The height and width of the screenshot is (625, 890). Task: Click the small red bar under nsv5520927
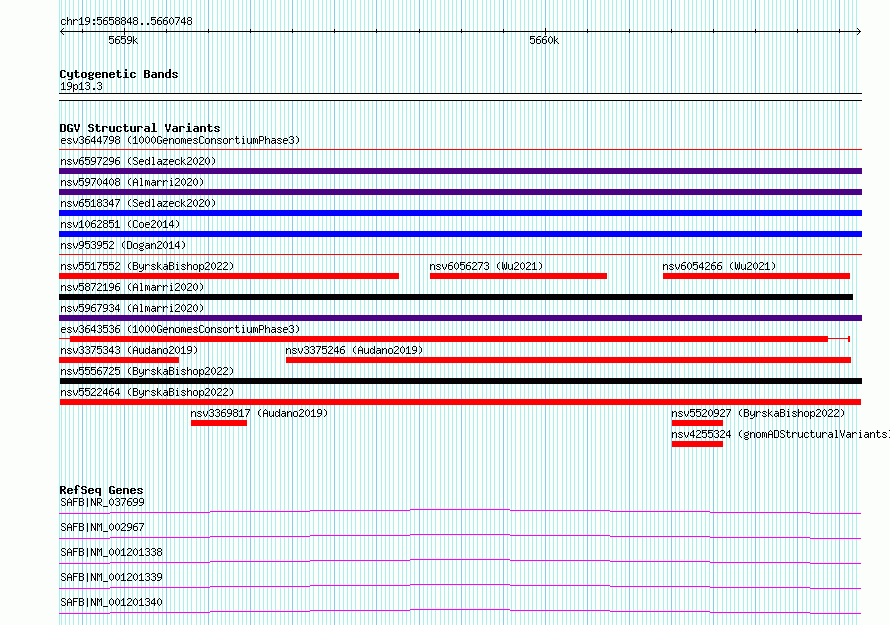(697, 423)
